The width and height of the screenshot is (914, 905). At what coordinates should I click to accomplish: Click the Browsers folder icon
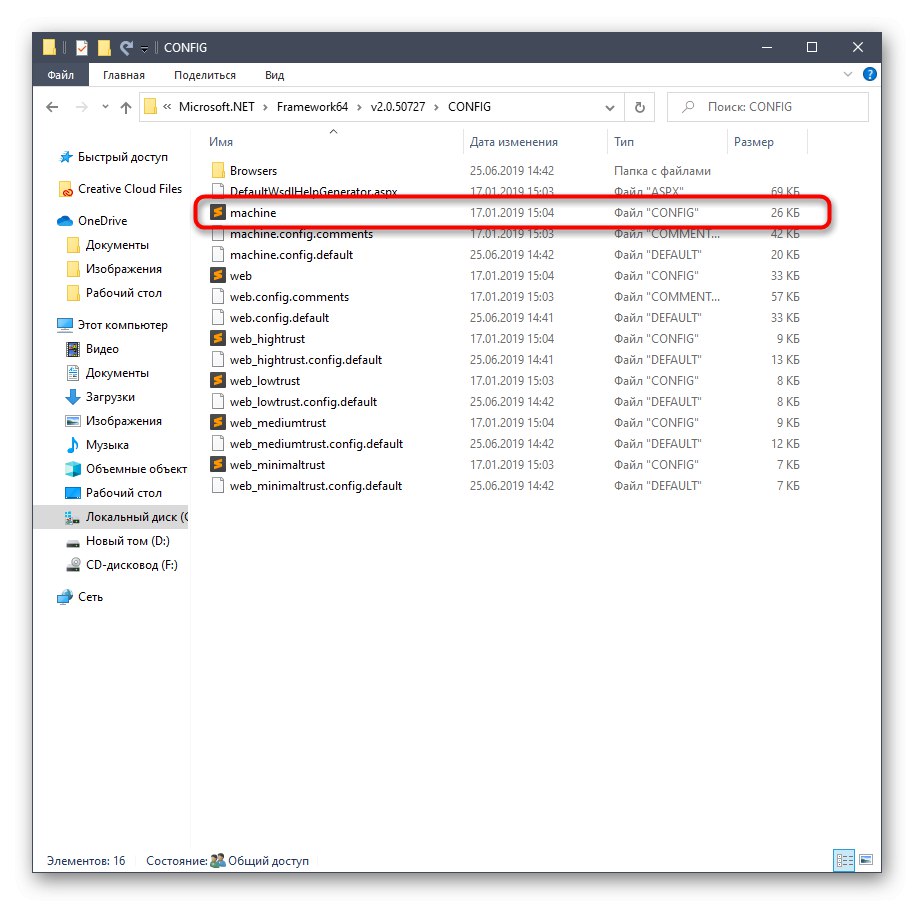click(217, 171)
